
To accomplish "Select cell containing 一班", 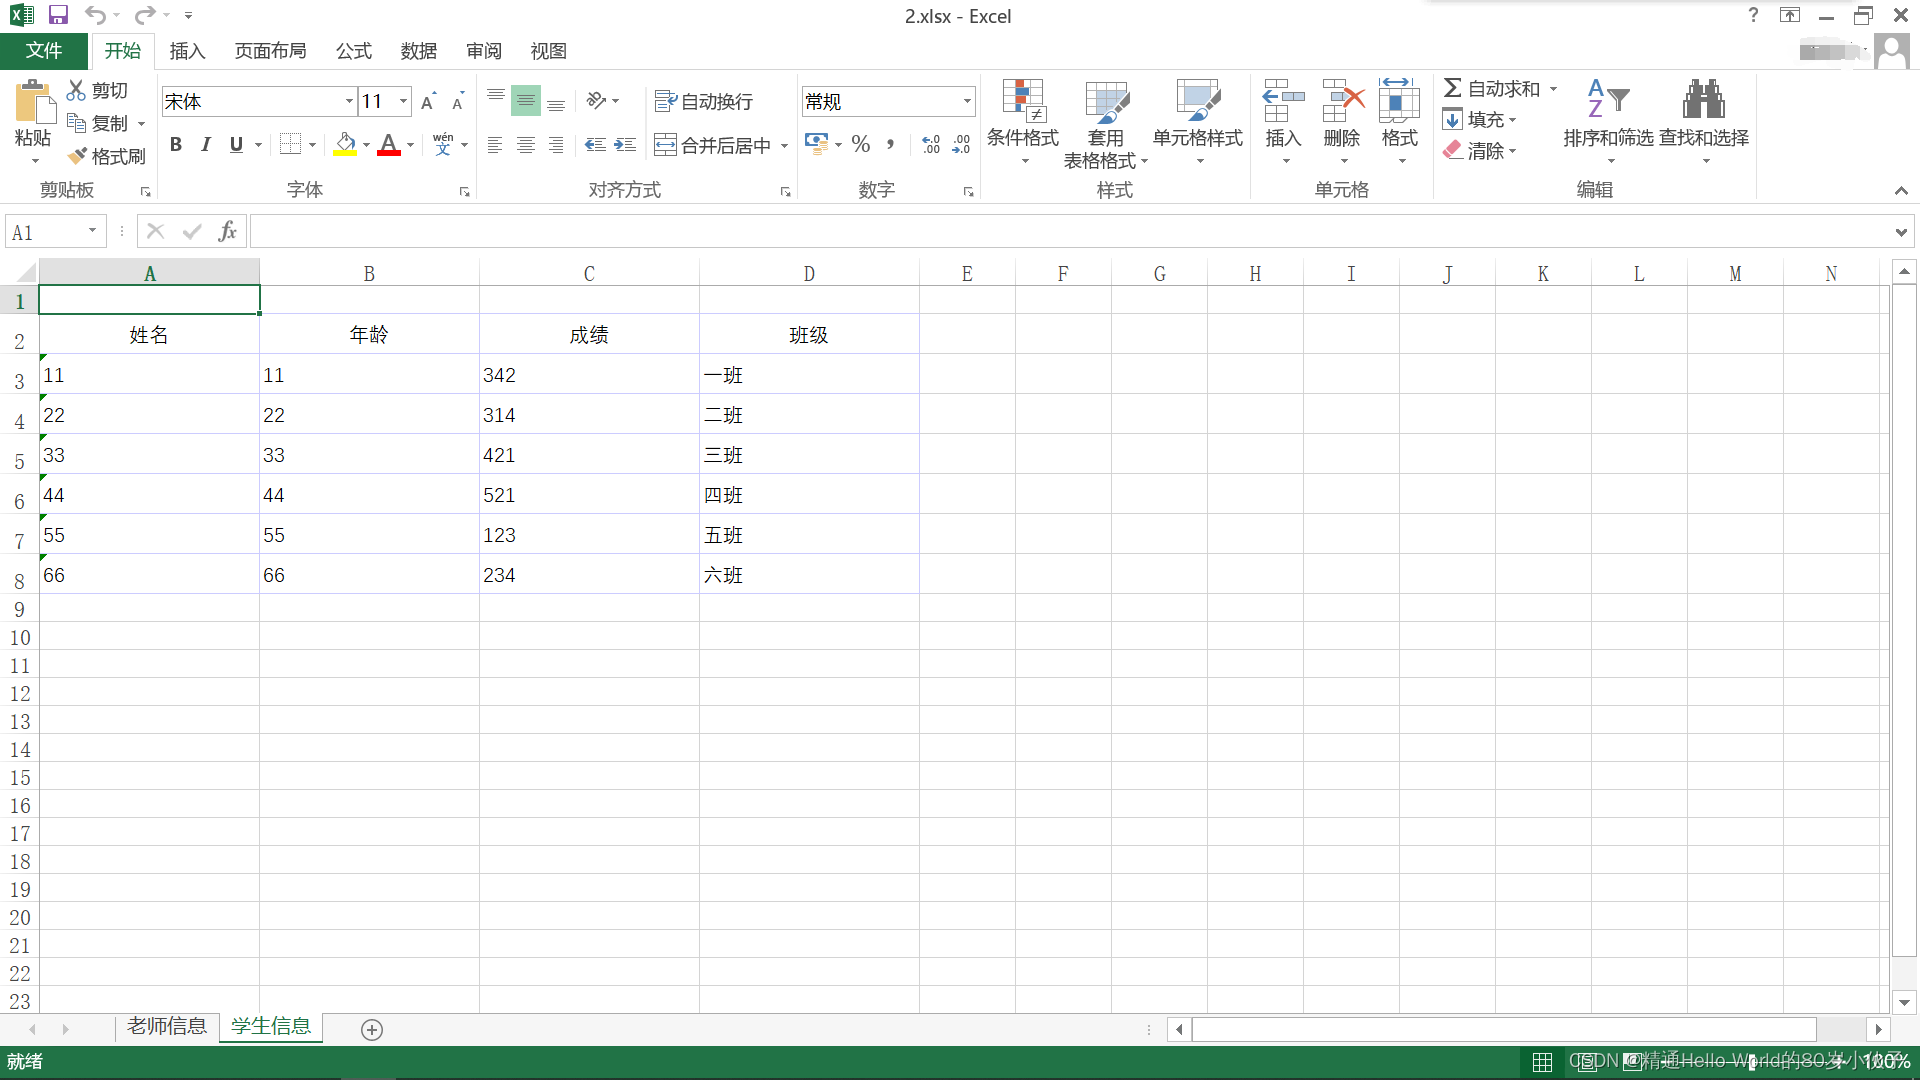I will [x=809, y=375].
